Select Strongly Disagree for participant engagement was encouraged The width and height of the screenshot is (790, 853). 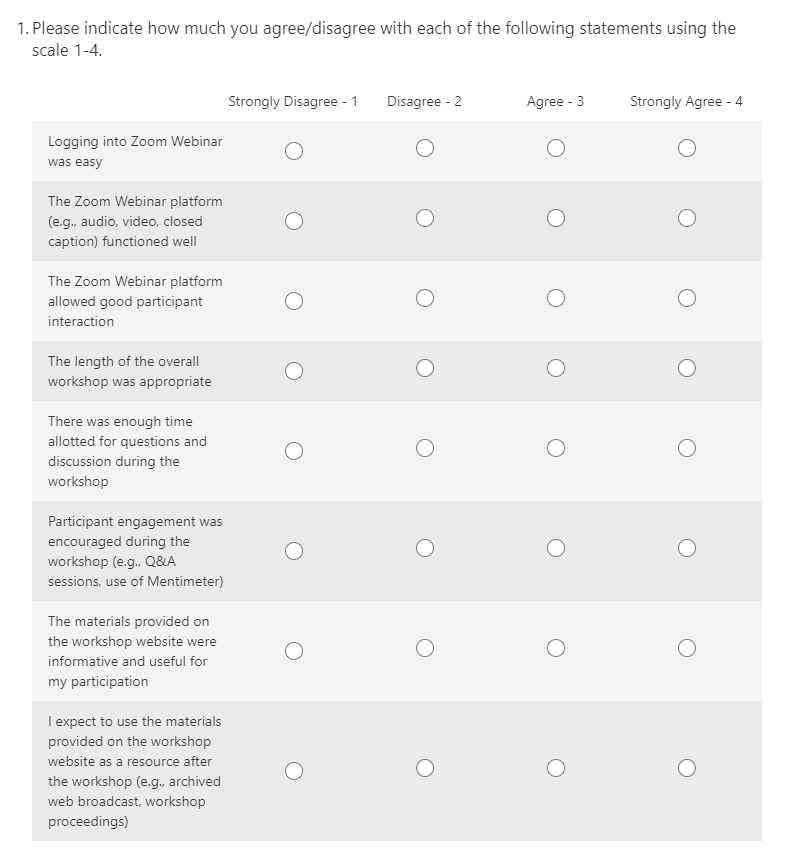[x=293, y=550]
